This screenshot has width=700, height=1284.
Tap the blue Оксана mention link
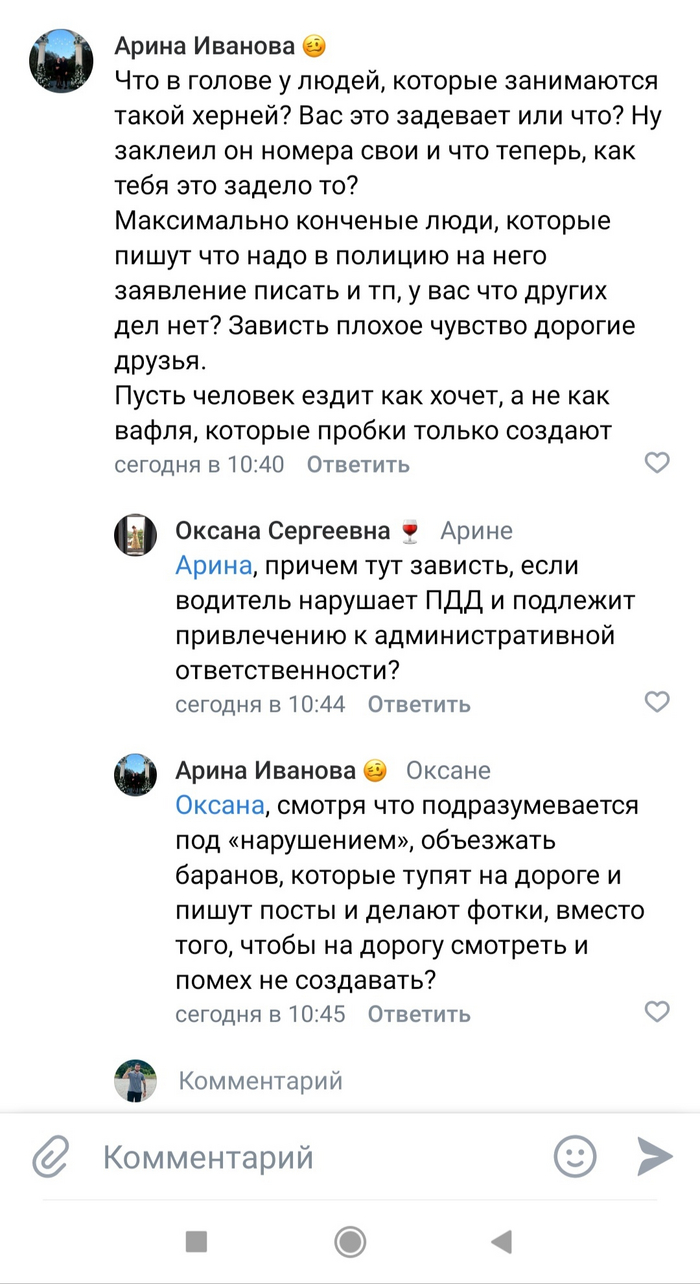click(221, 805)
